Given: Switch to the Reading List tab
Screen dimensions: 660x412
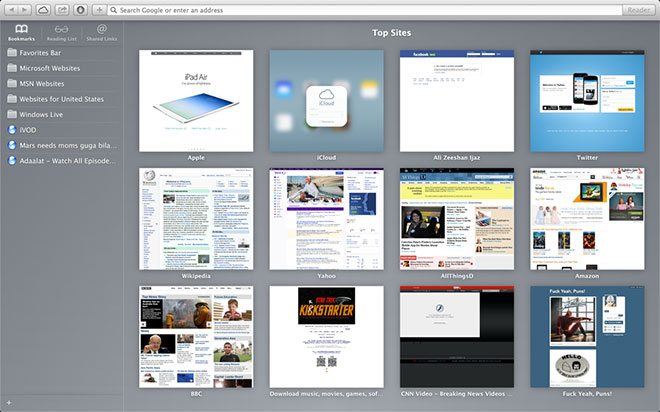Looking at the screenshot, I should (x=61, y=32).
